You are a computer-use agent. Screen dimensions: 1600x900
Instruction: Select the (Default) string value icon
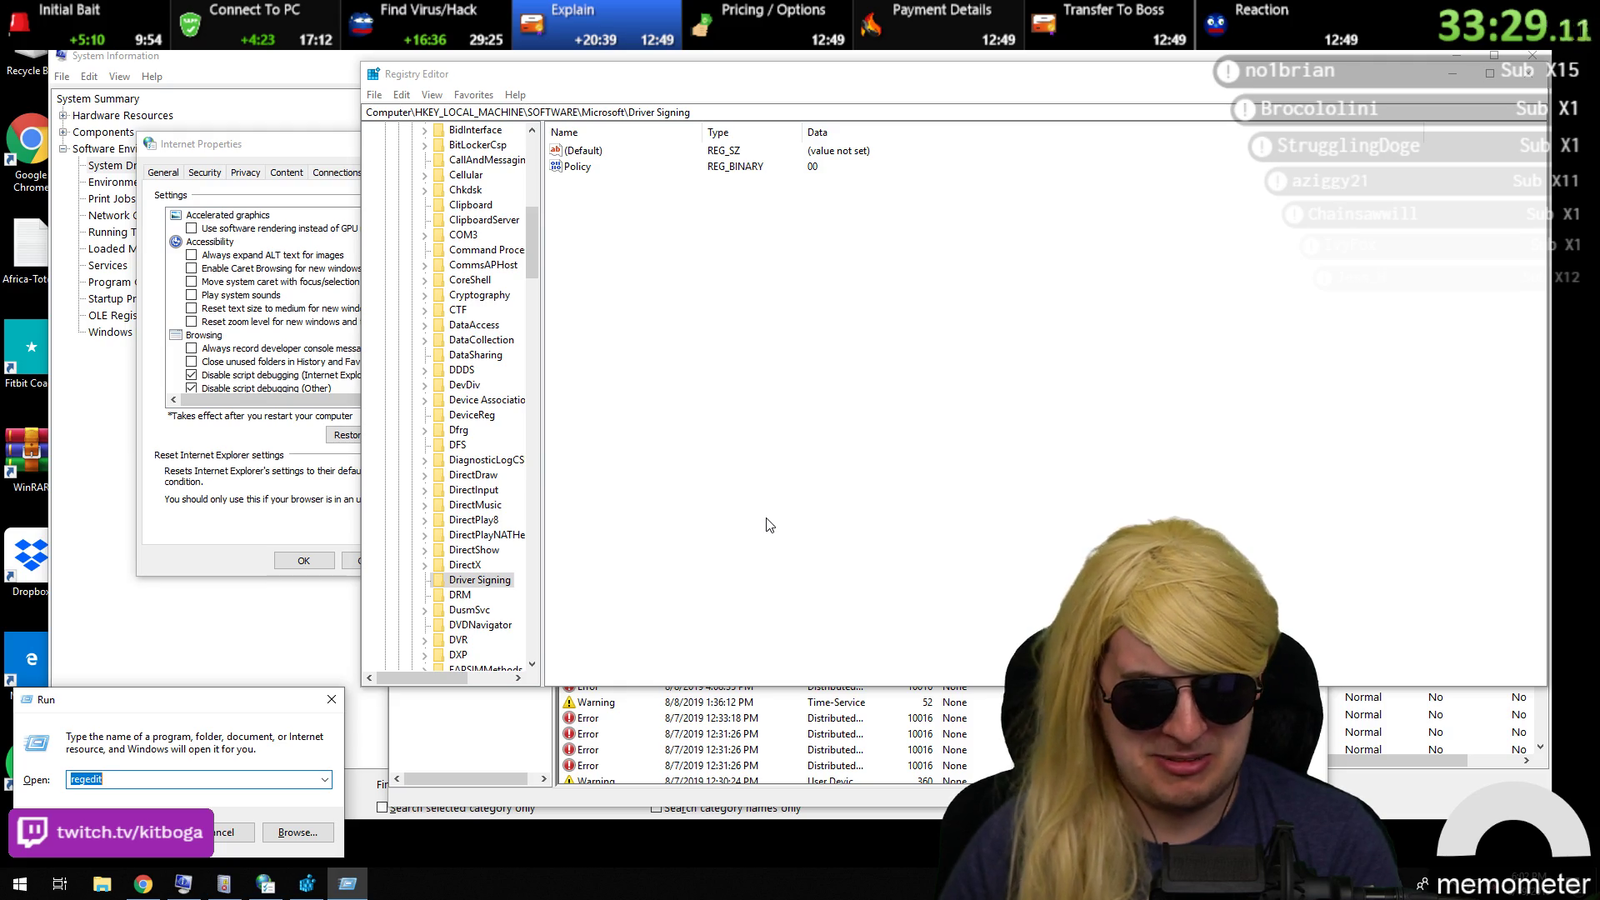tap(556, 150)
